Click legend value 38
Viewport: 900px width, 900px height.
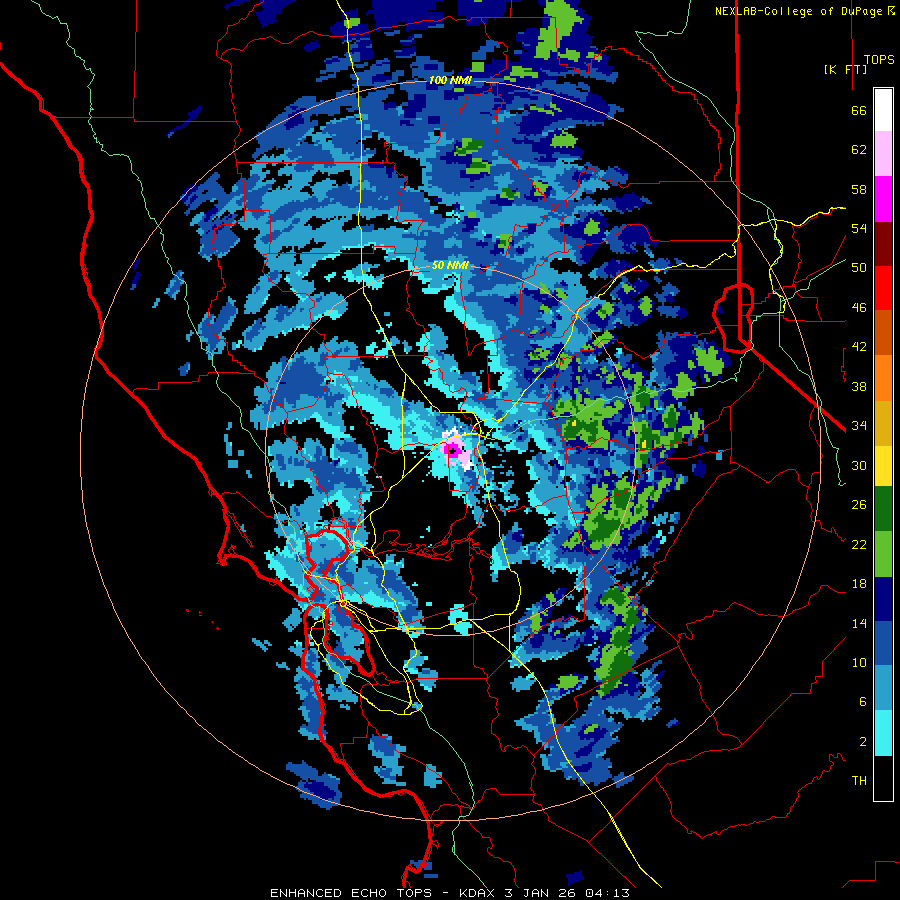pos(859,386)
